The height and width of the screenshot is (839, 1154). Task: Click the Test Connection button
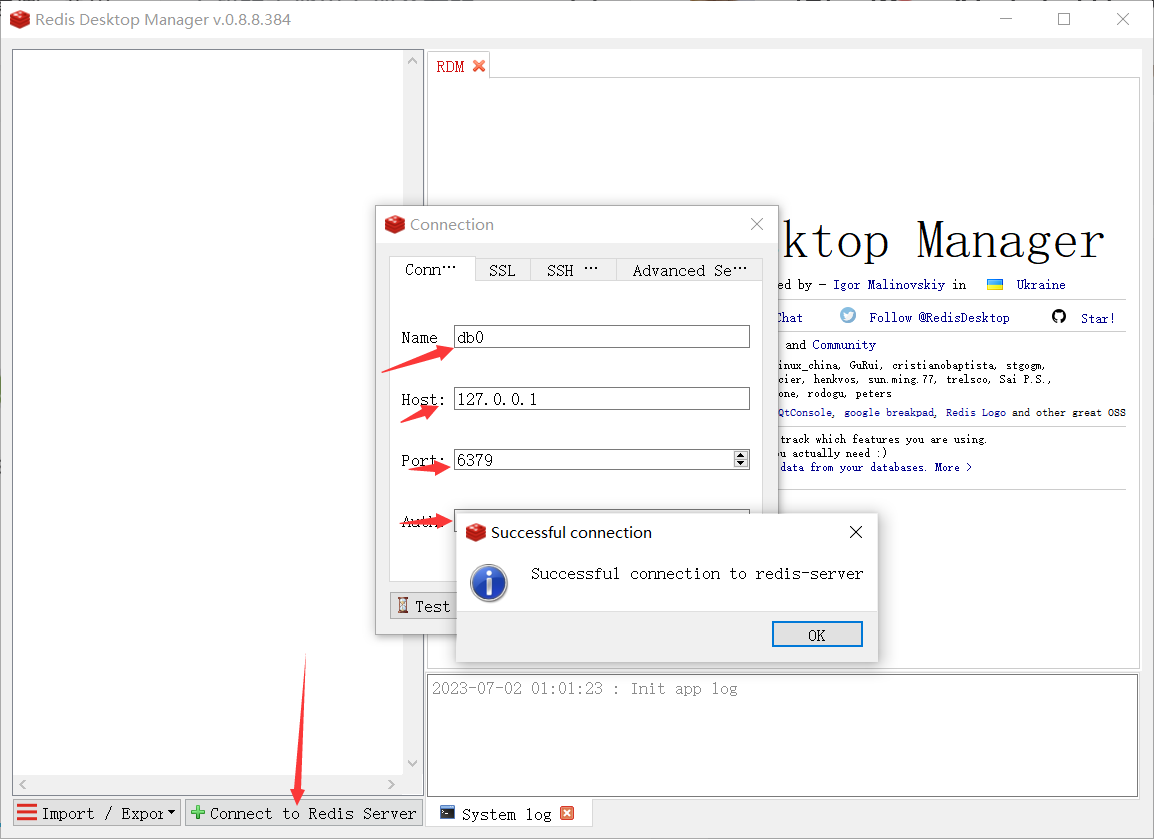click(423, 606)
